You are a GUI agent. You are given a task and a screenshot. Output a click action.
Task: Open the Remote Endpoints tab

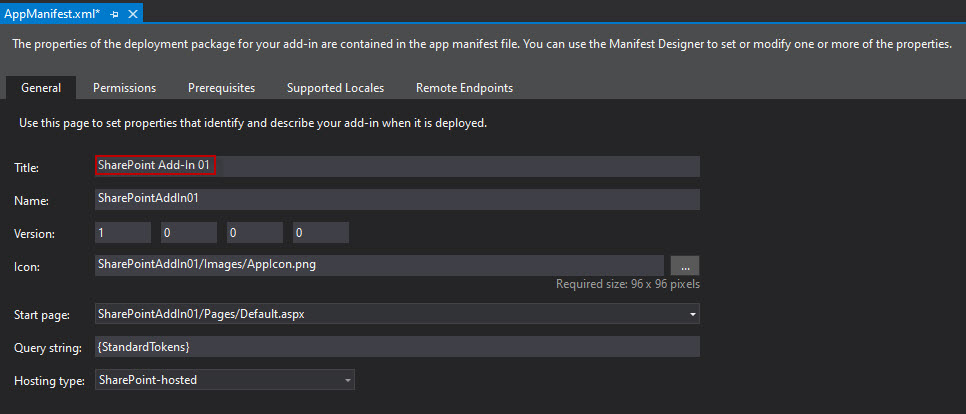pyautogui.click(x=465, y=88)
